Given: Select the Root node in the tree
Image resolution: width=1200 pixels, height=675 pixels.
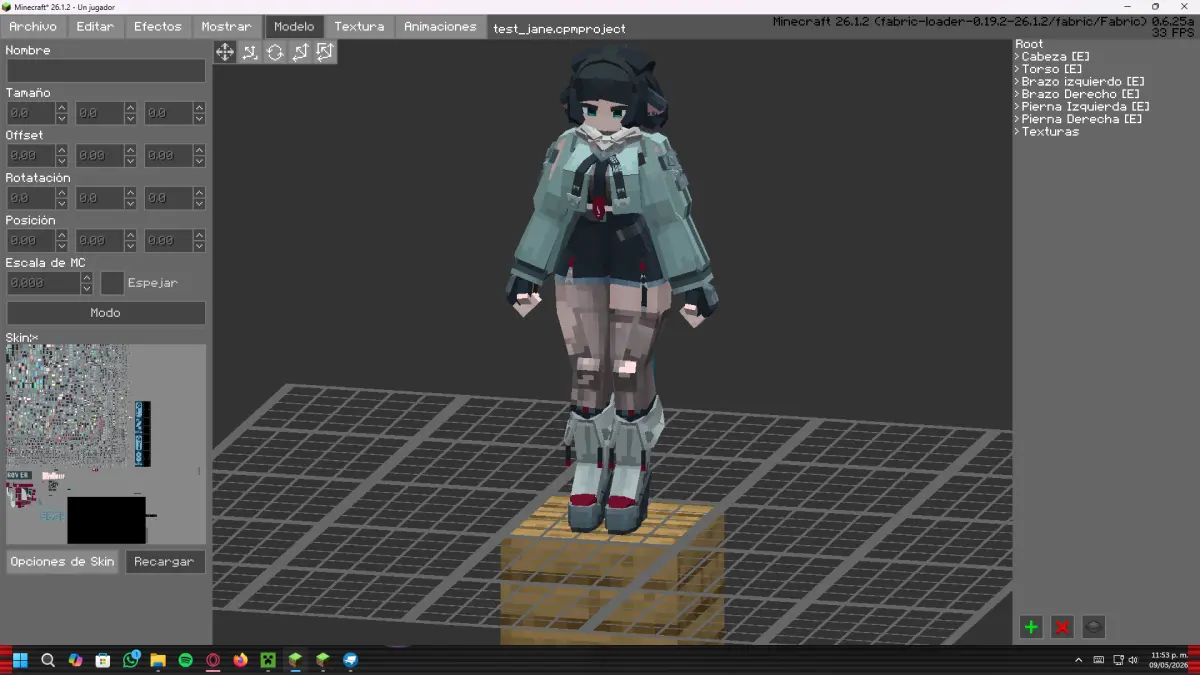Looking at the screenshot, I should click(x=1029, y=44).
